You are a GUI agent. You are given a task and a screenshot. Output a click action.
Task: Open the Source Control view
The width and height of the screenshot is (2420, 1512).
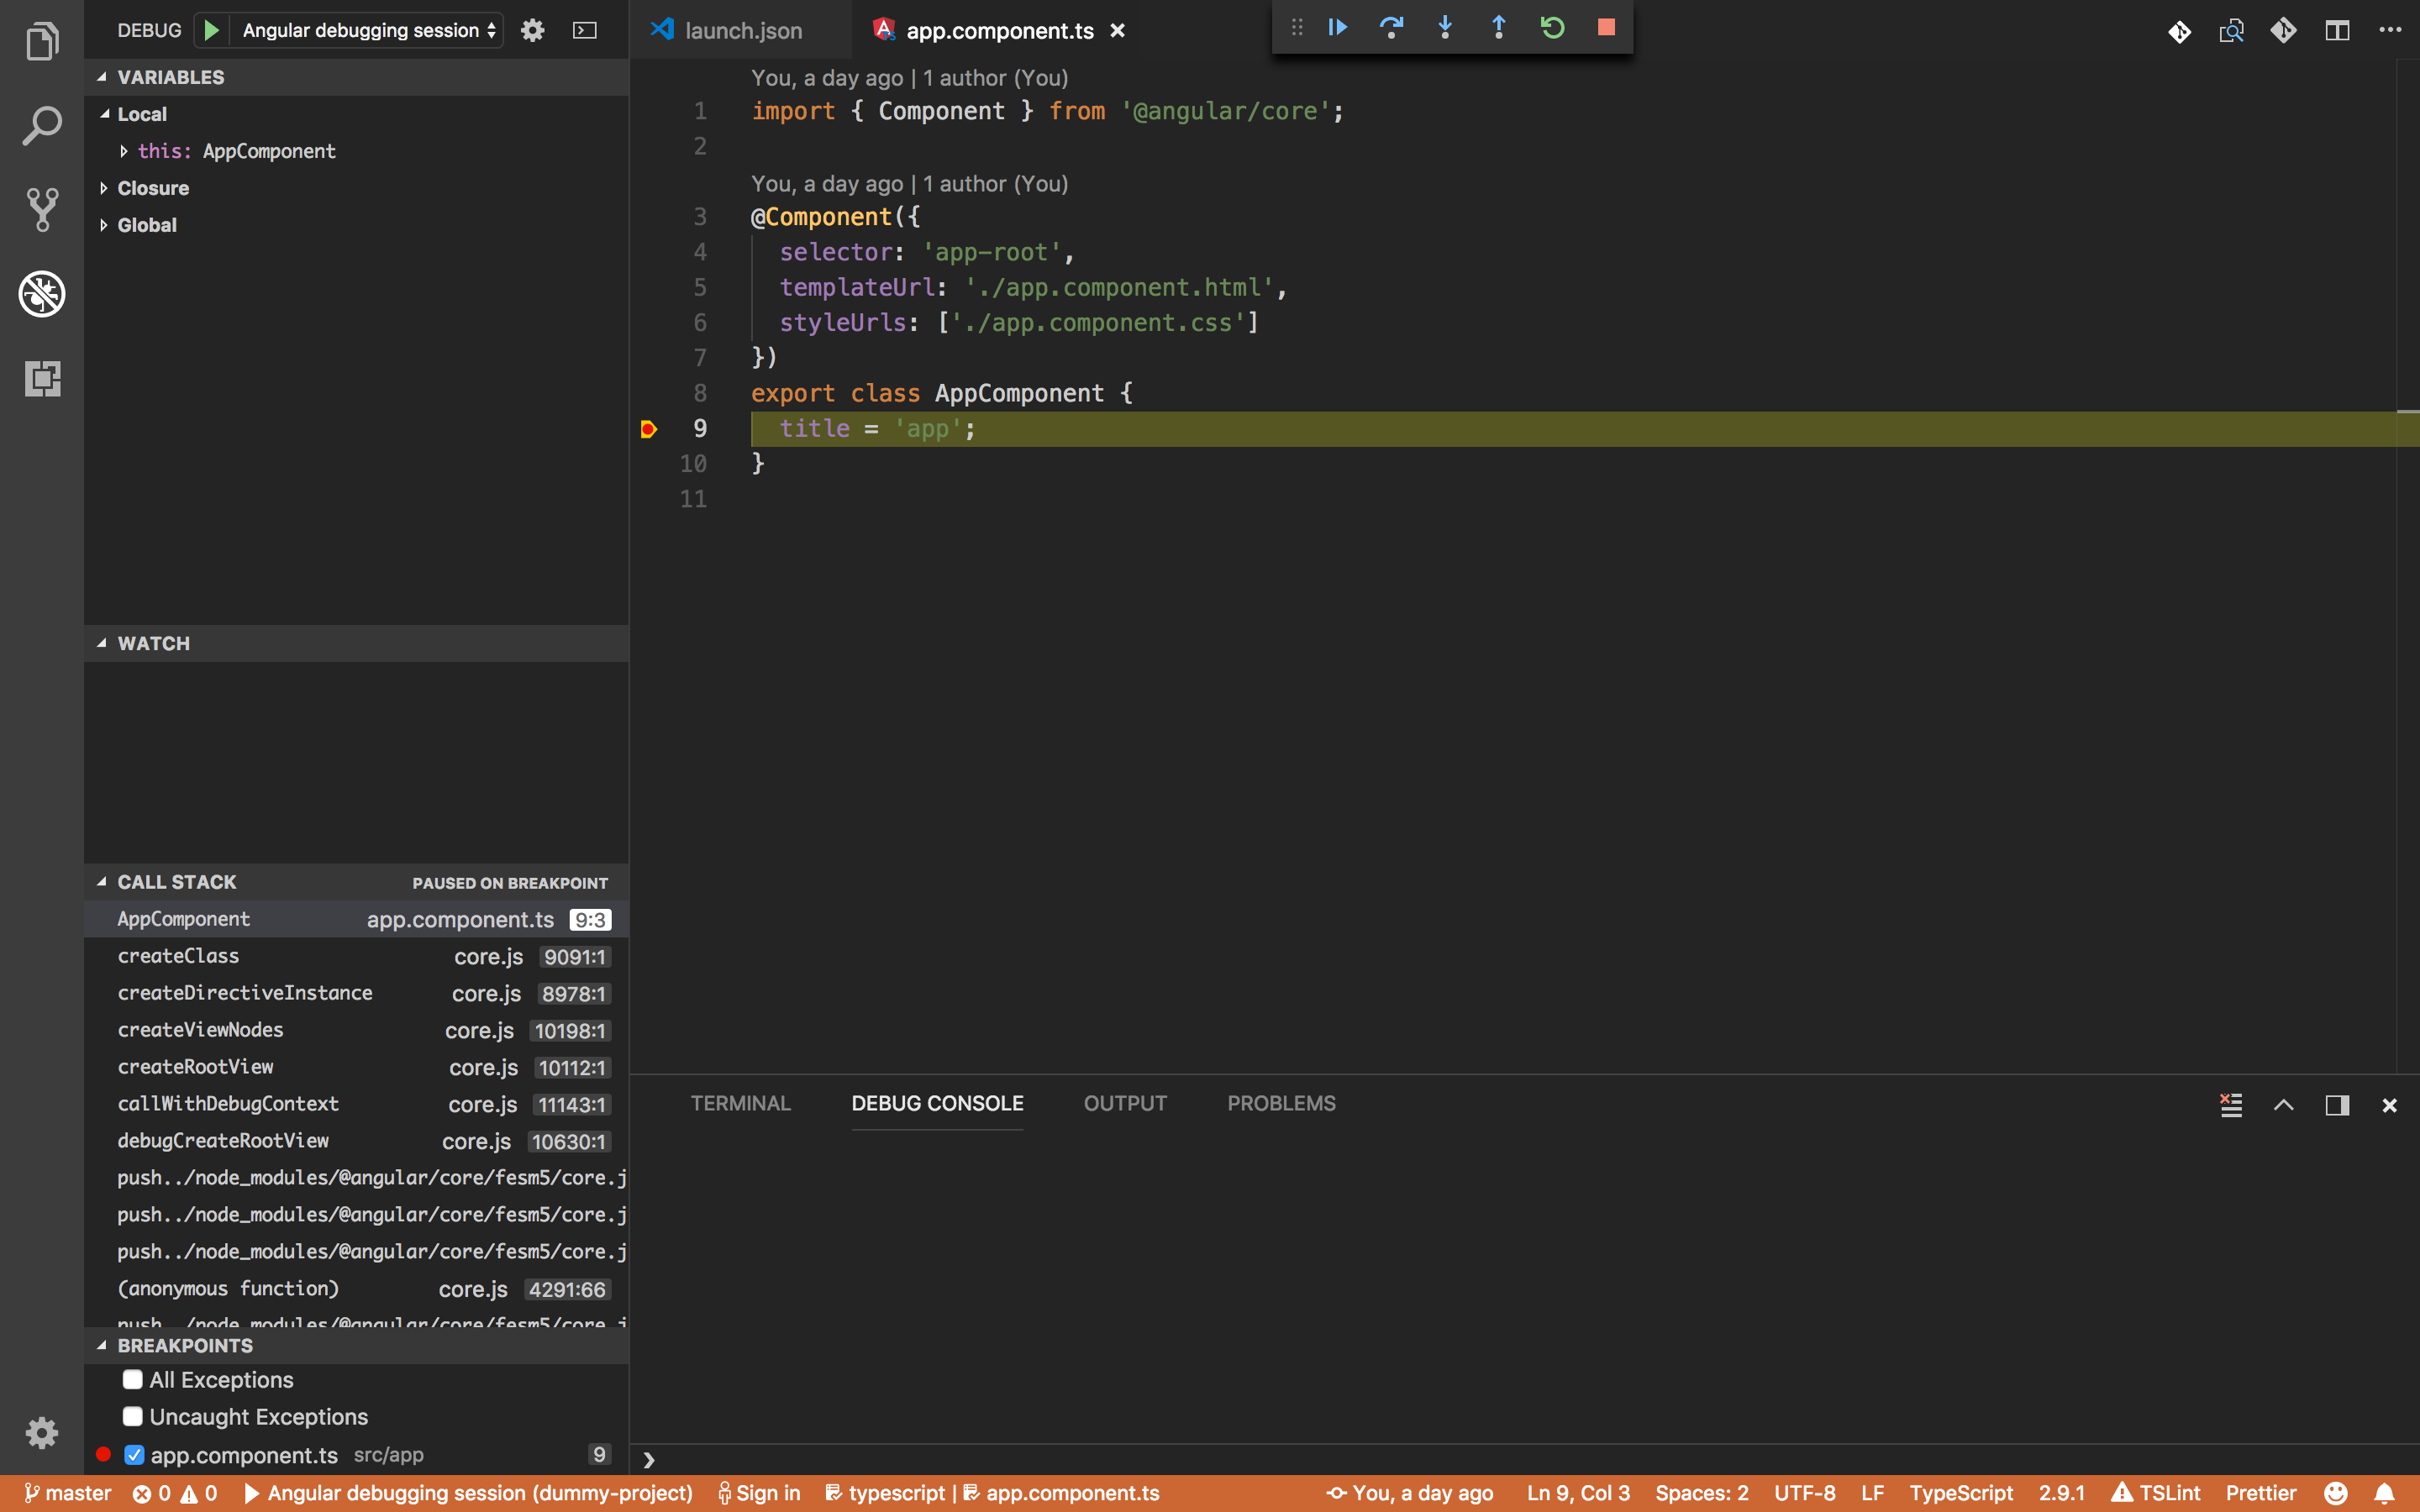(42, 210)
